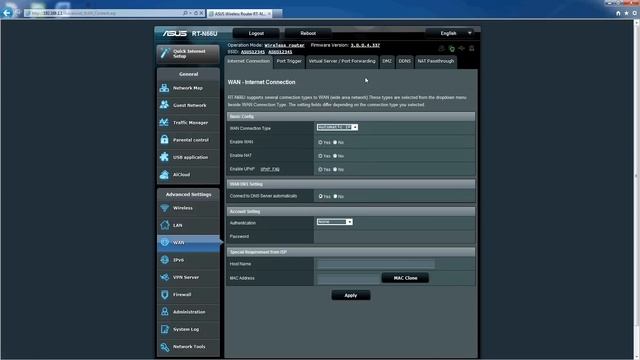Open the wireless router operation mode link

(284, 45)
